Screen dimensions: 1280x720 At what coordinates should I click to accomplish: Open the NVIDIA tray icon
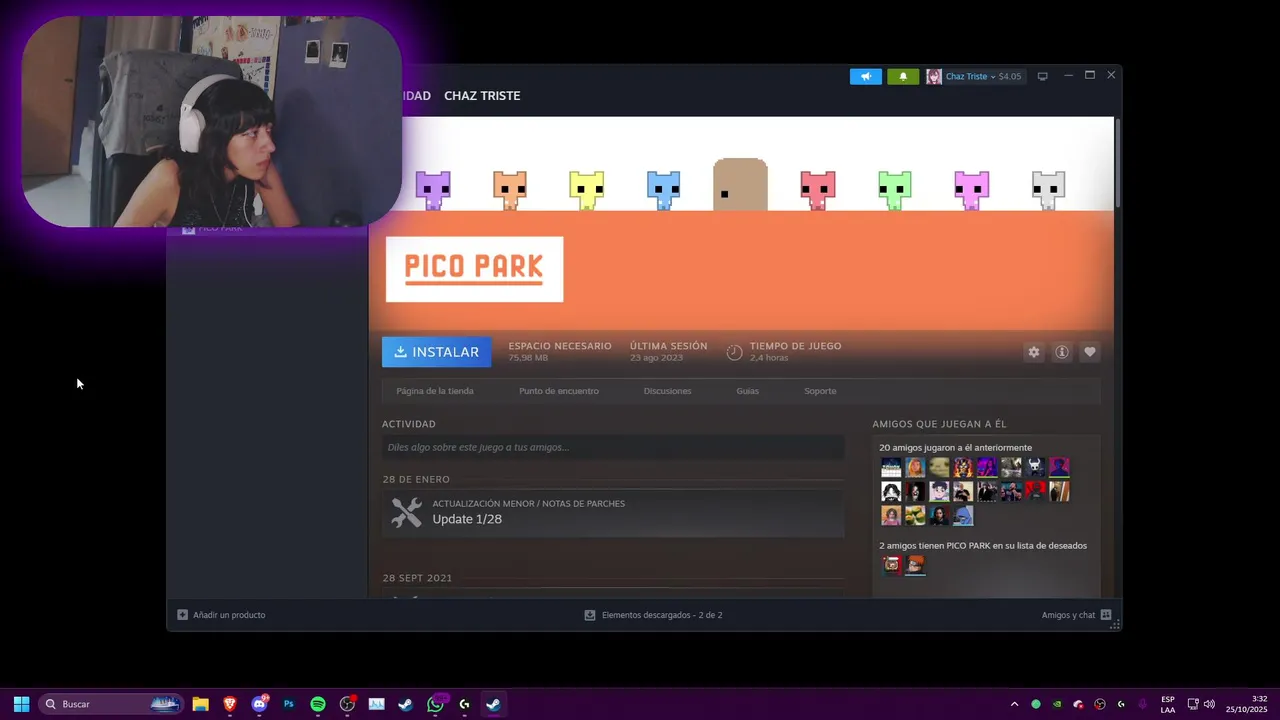click(x=1057, y=704)
